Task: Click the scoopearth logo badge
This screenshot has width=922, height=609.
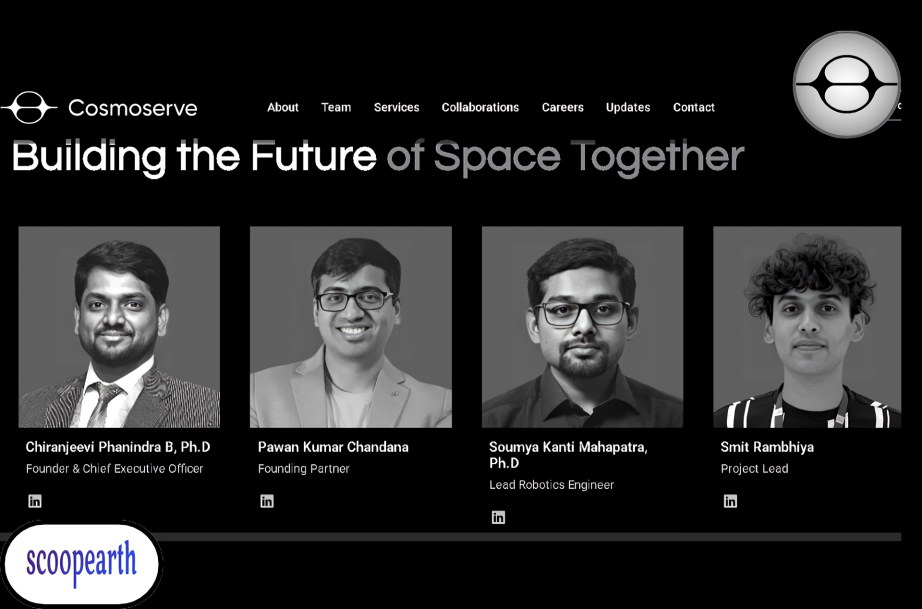Action: (82, 563)
